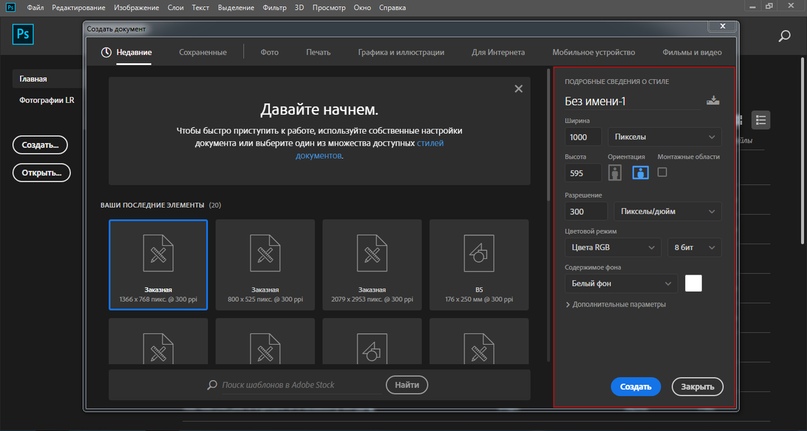Edit the Без имени-1 document name

[632, 101]
